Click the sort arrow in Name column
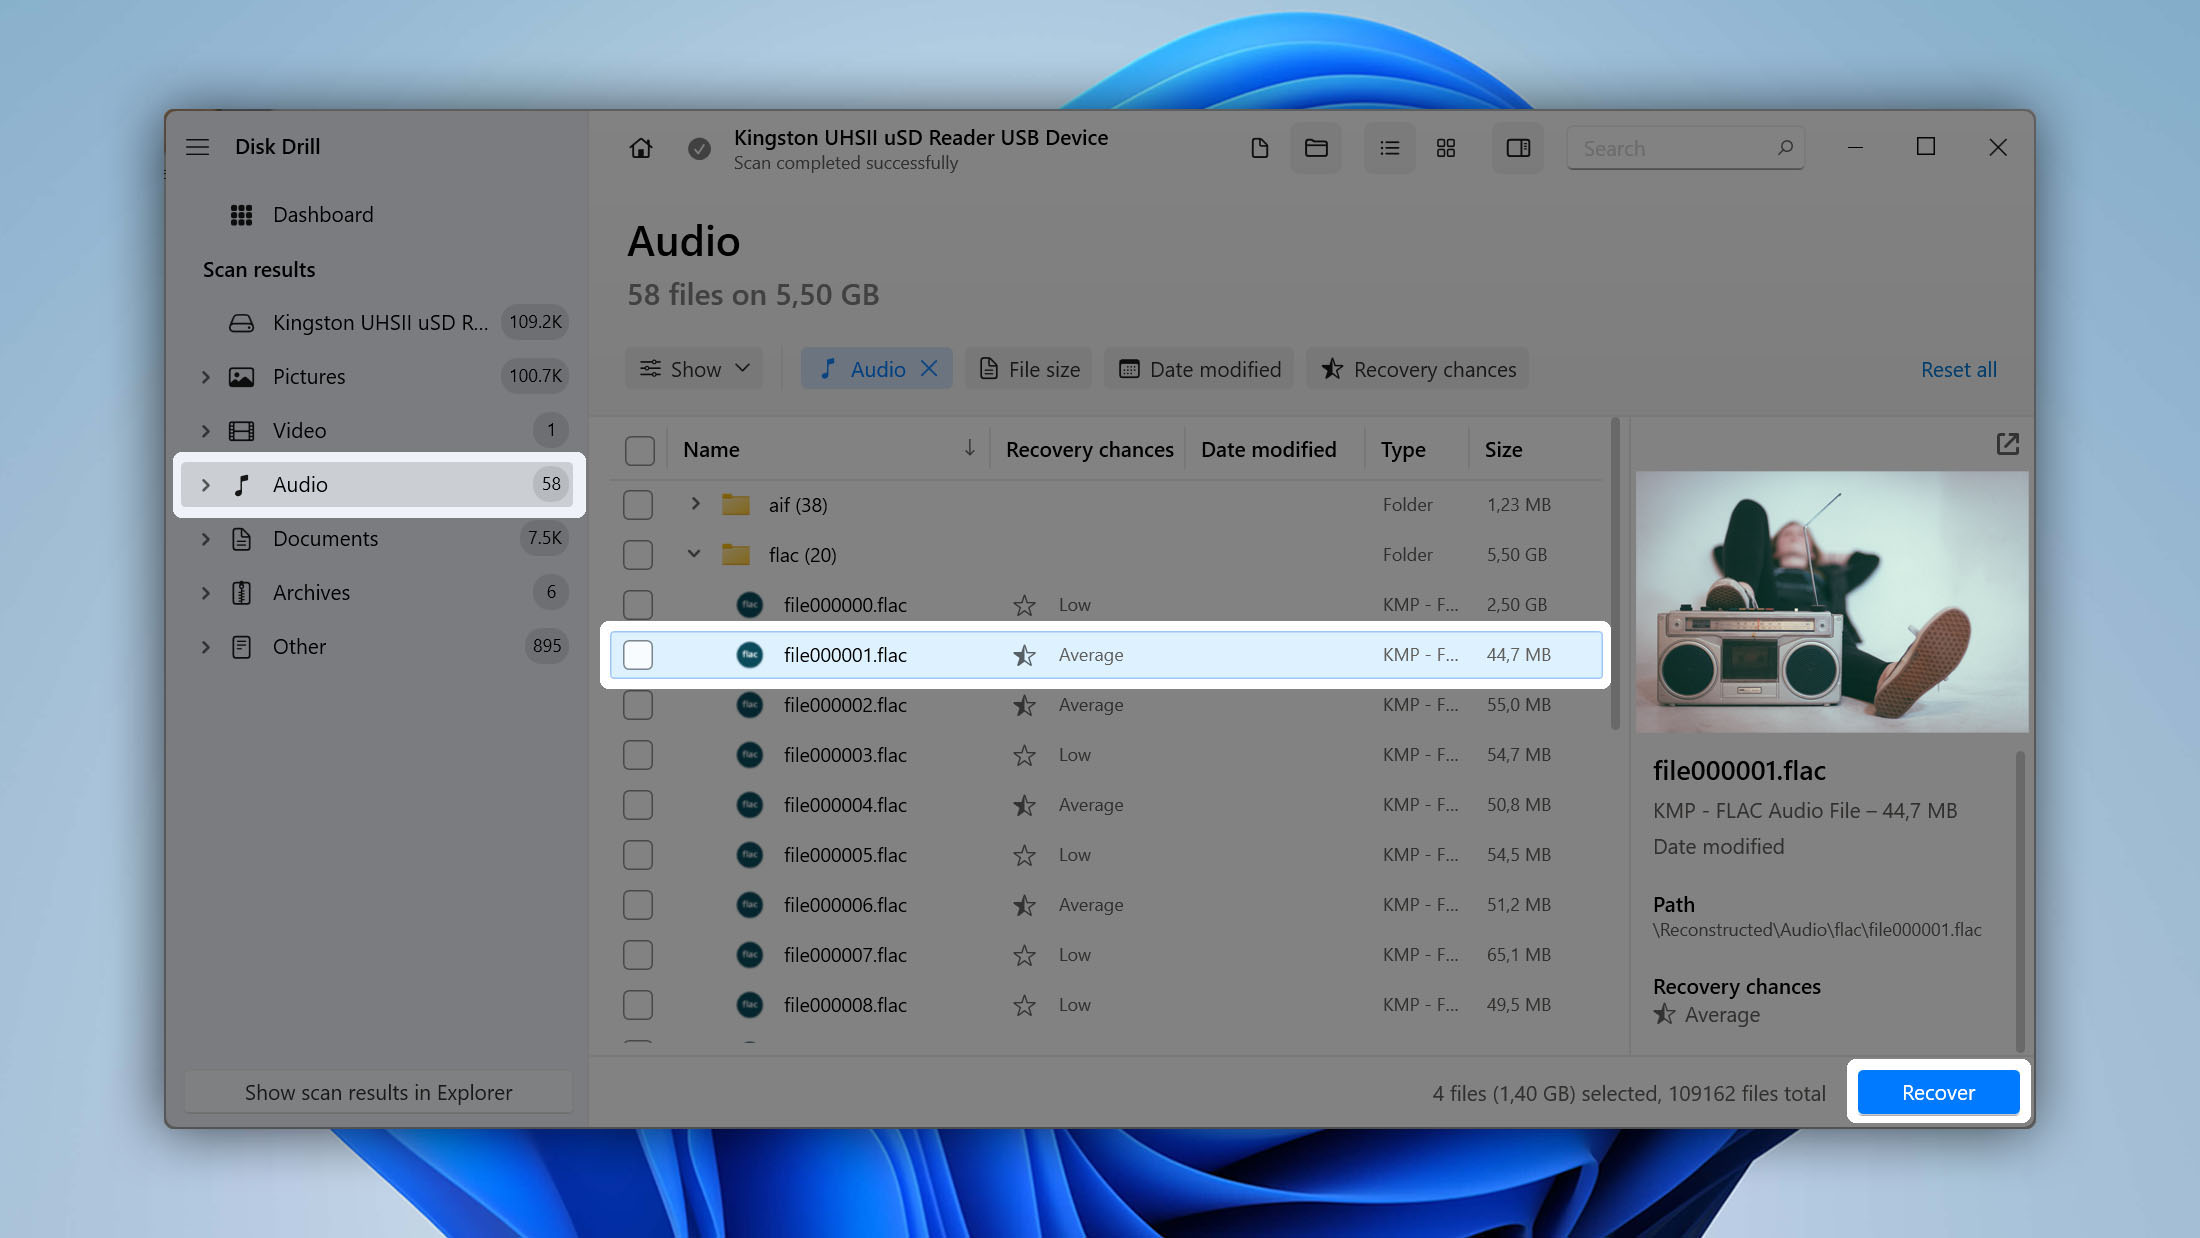 coord(969,448)
